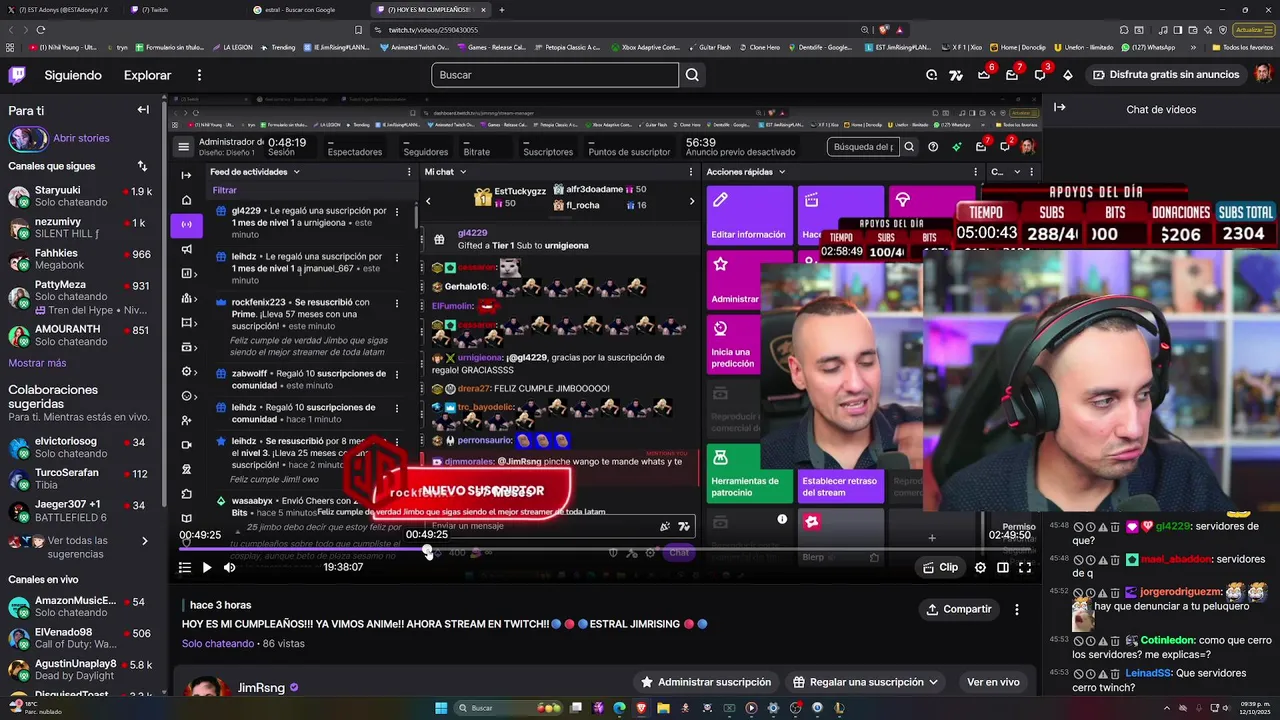This screenshot has width=1280, height=720.
Task: Click Compartir to share the video
Action: pos(959,609)
